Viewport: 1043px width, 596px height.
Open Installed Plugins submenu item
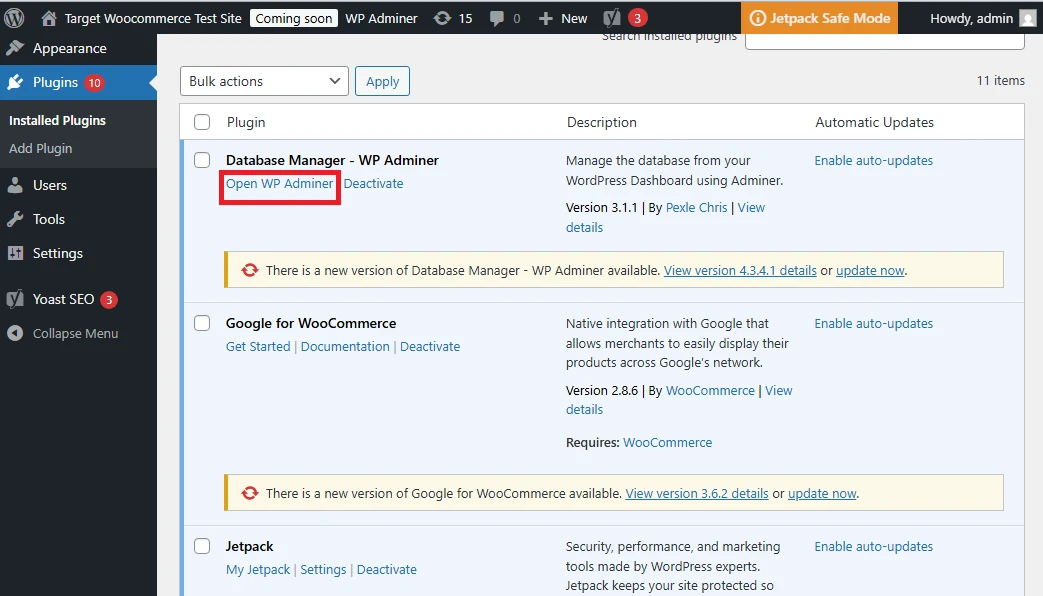tap(57, 120)
